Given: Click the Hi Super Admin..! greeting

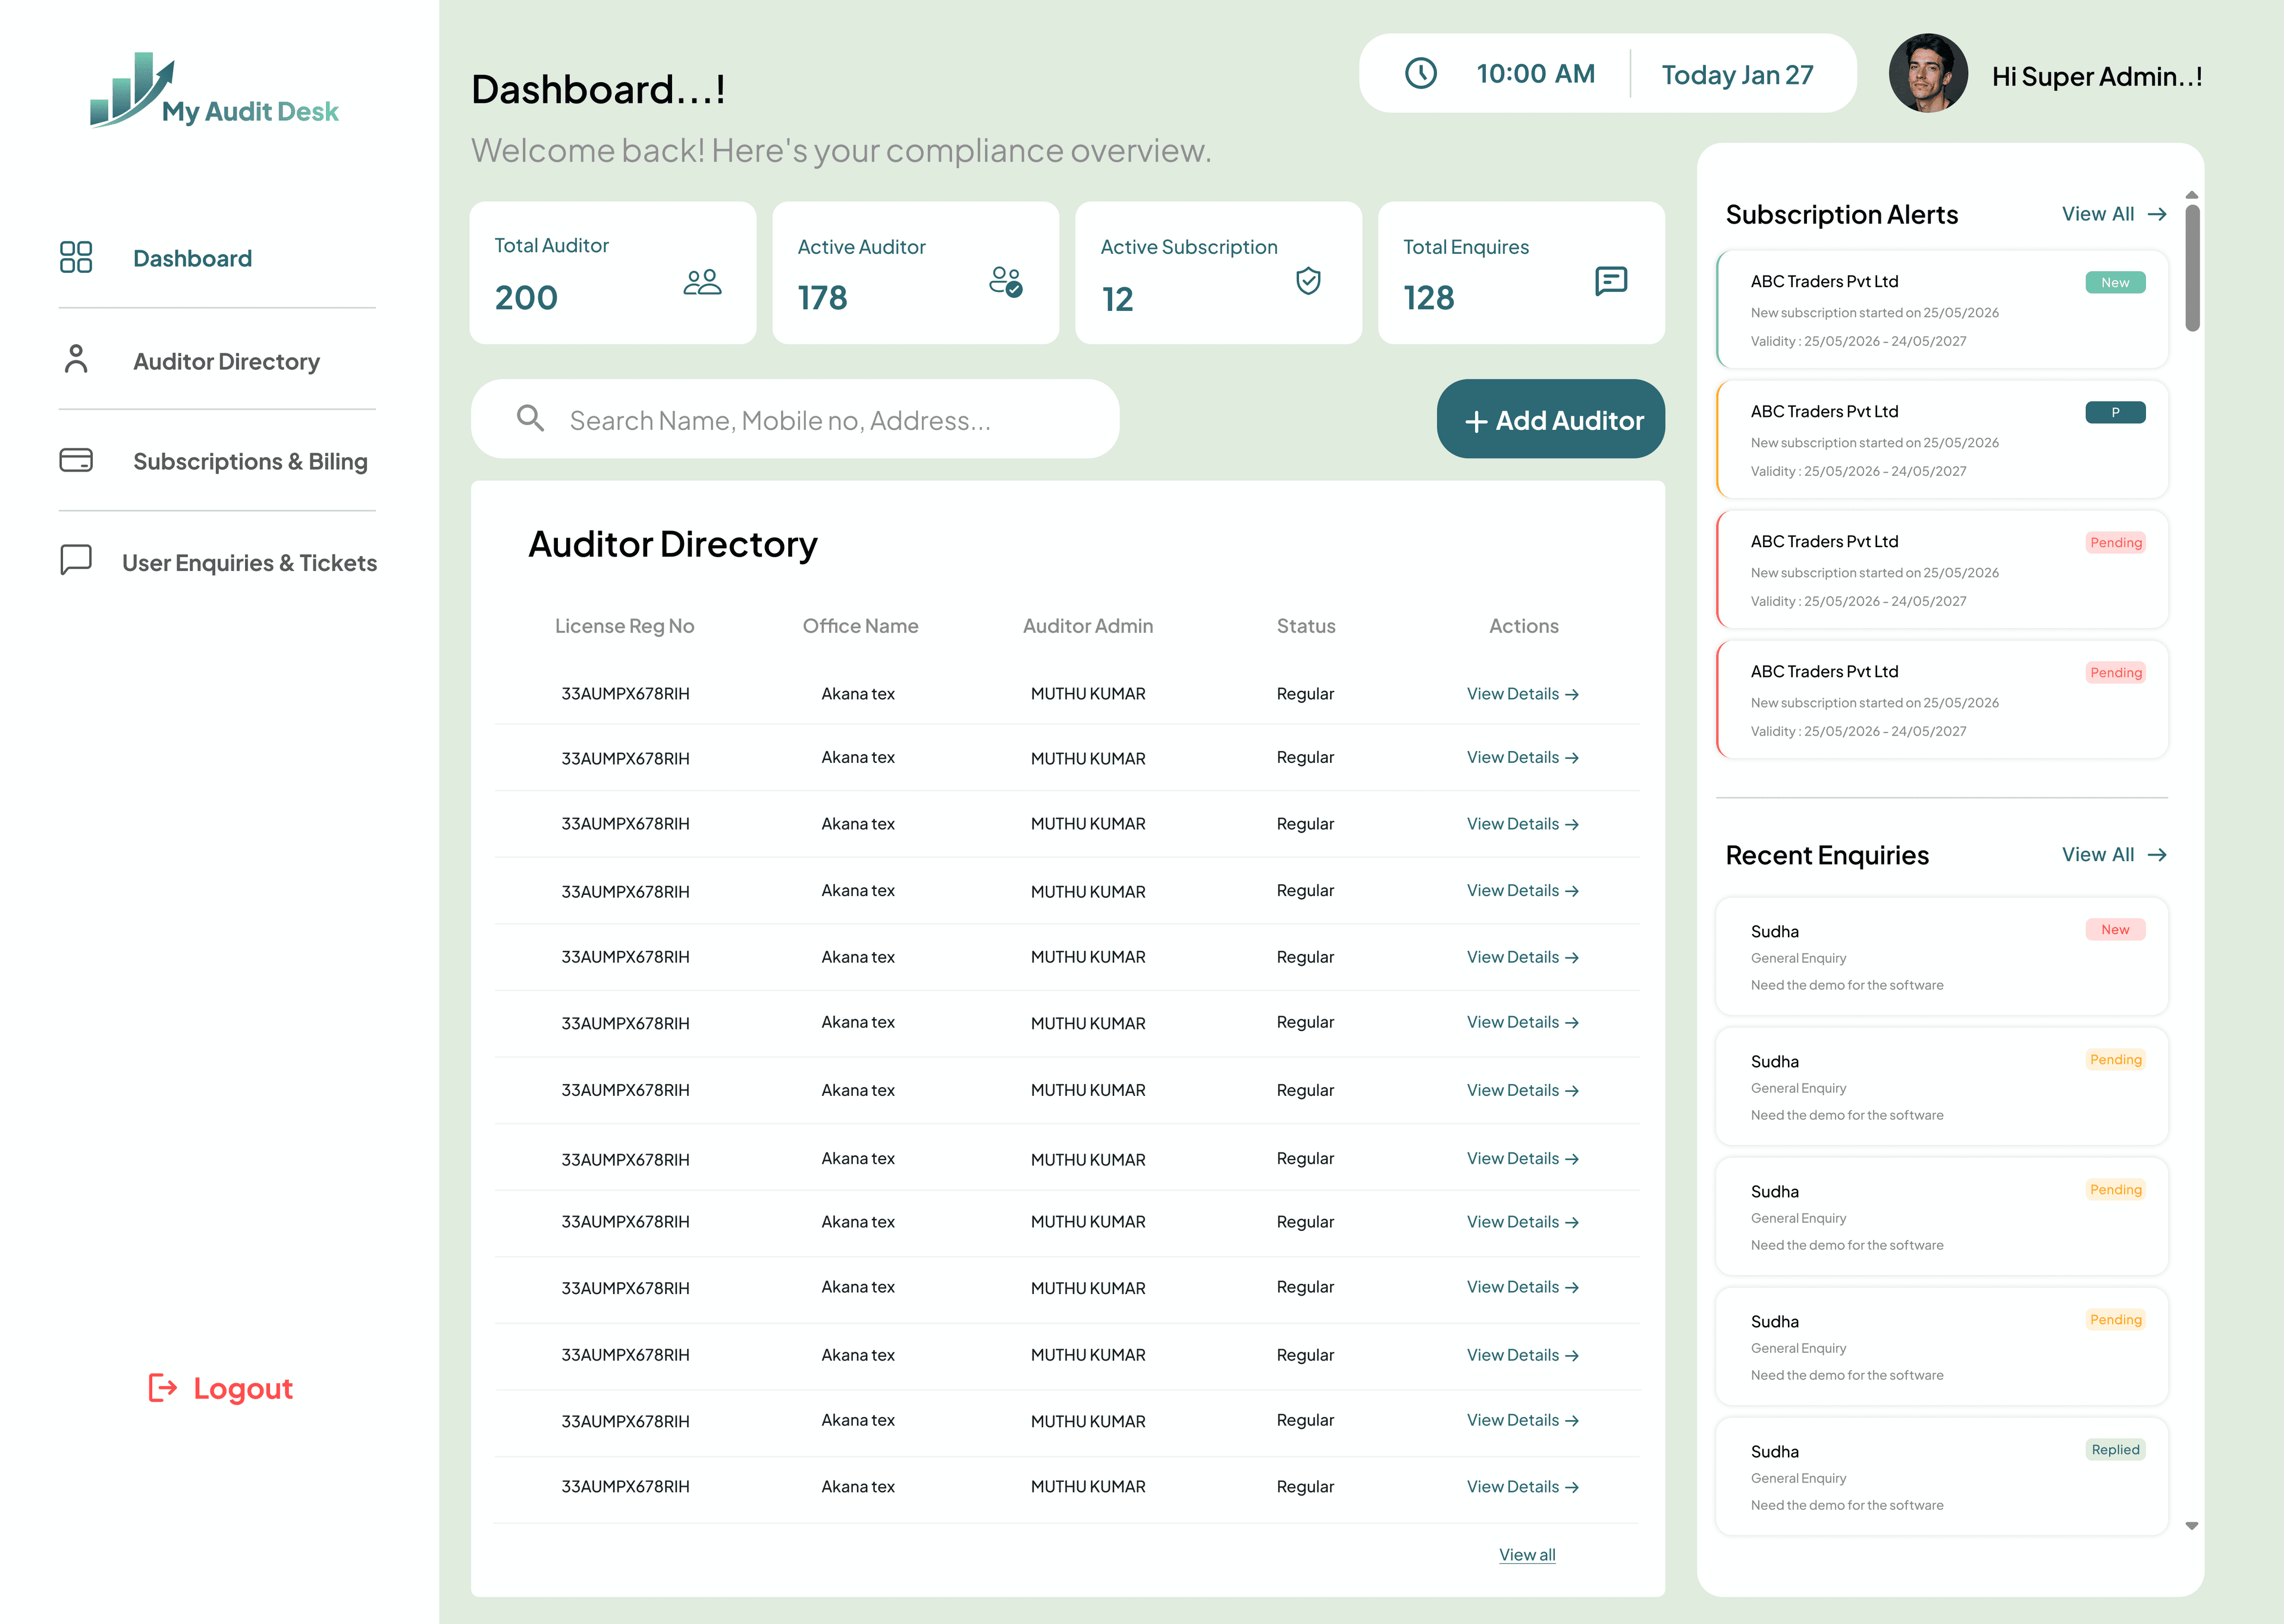Looking at the screenshot, I should pos(2097,76).
